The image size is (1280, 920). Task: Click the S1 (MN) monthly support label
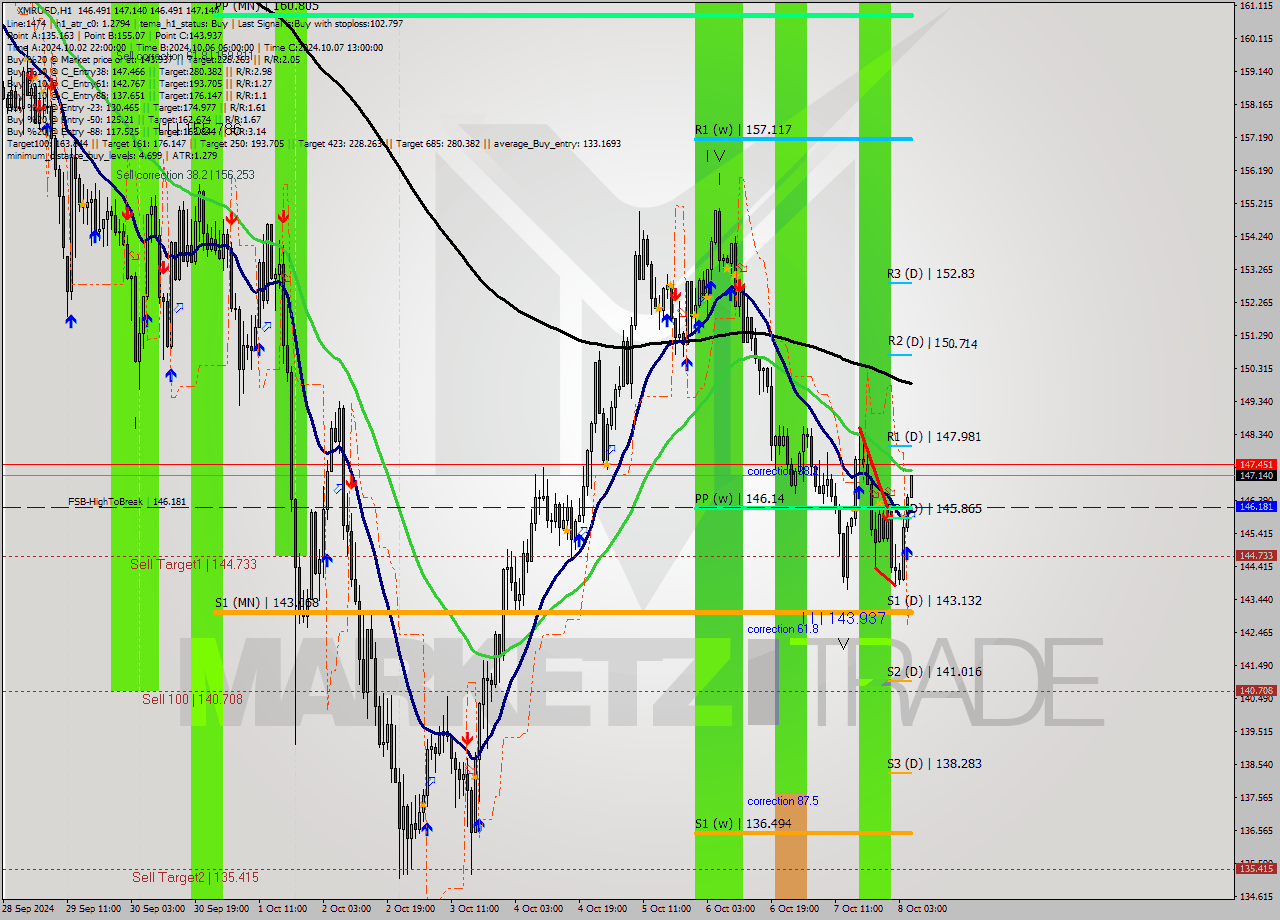click(x=266, y=603)
